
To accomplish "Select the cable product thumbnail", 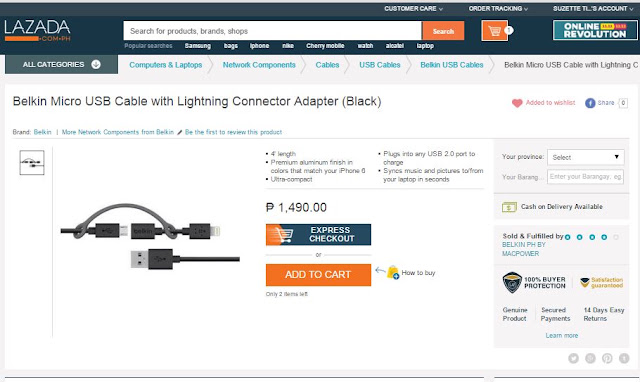I will [32, 163].
